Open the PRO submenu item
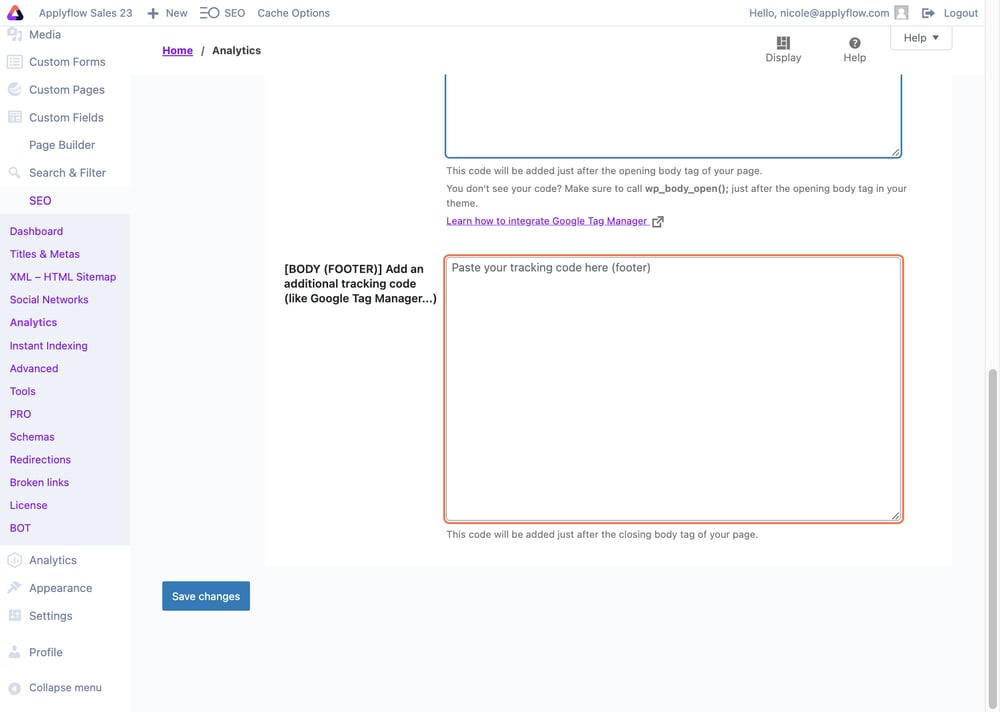1000x712 pixels. pyautogui.click(x=20, y=414)
